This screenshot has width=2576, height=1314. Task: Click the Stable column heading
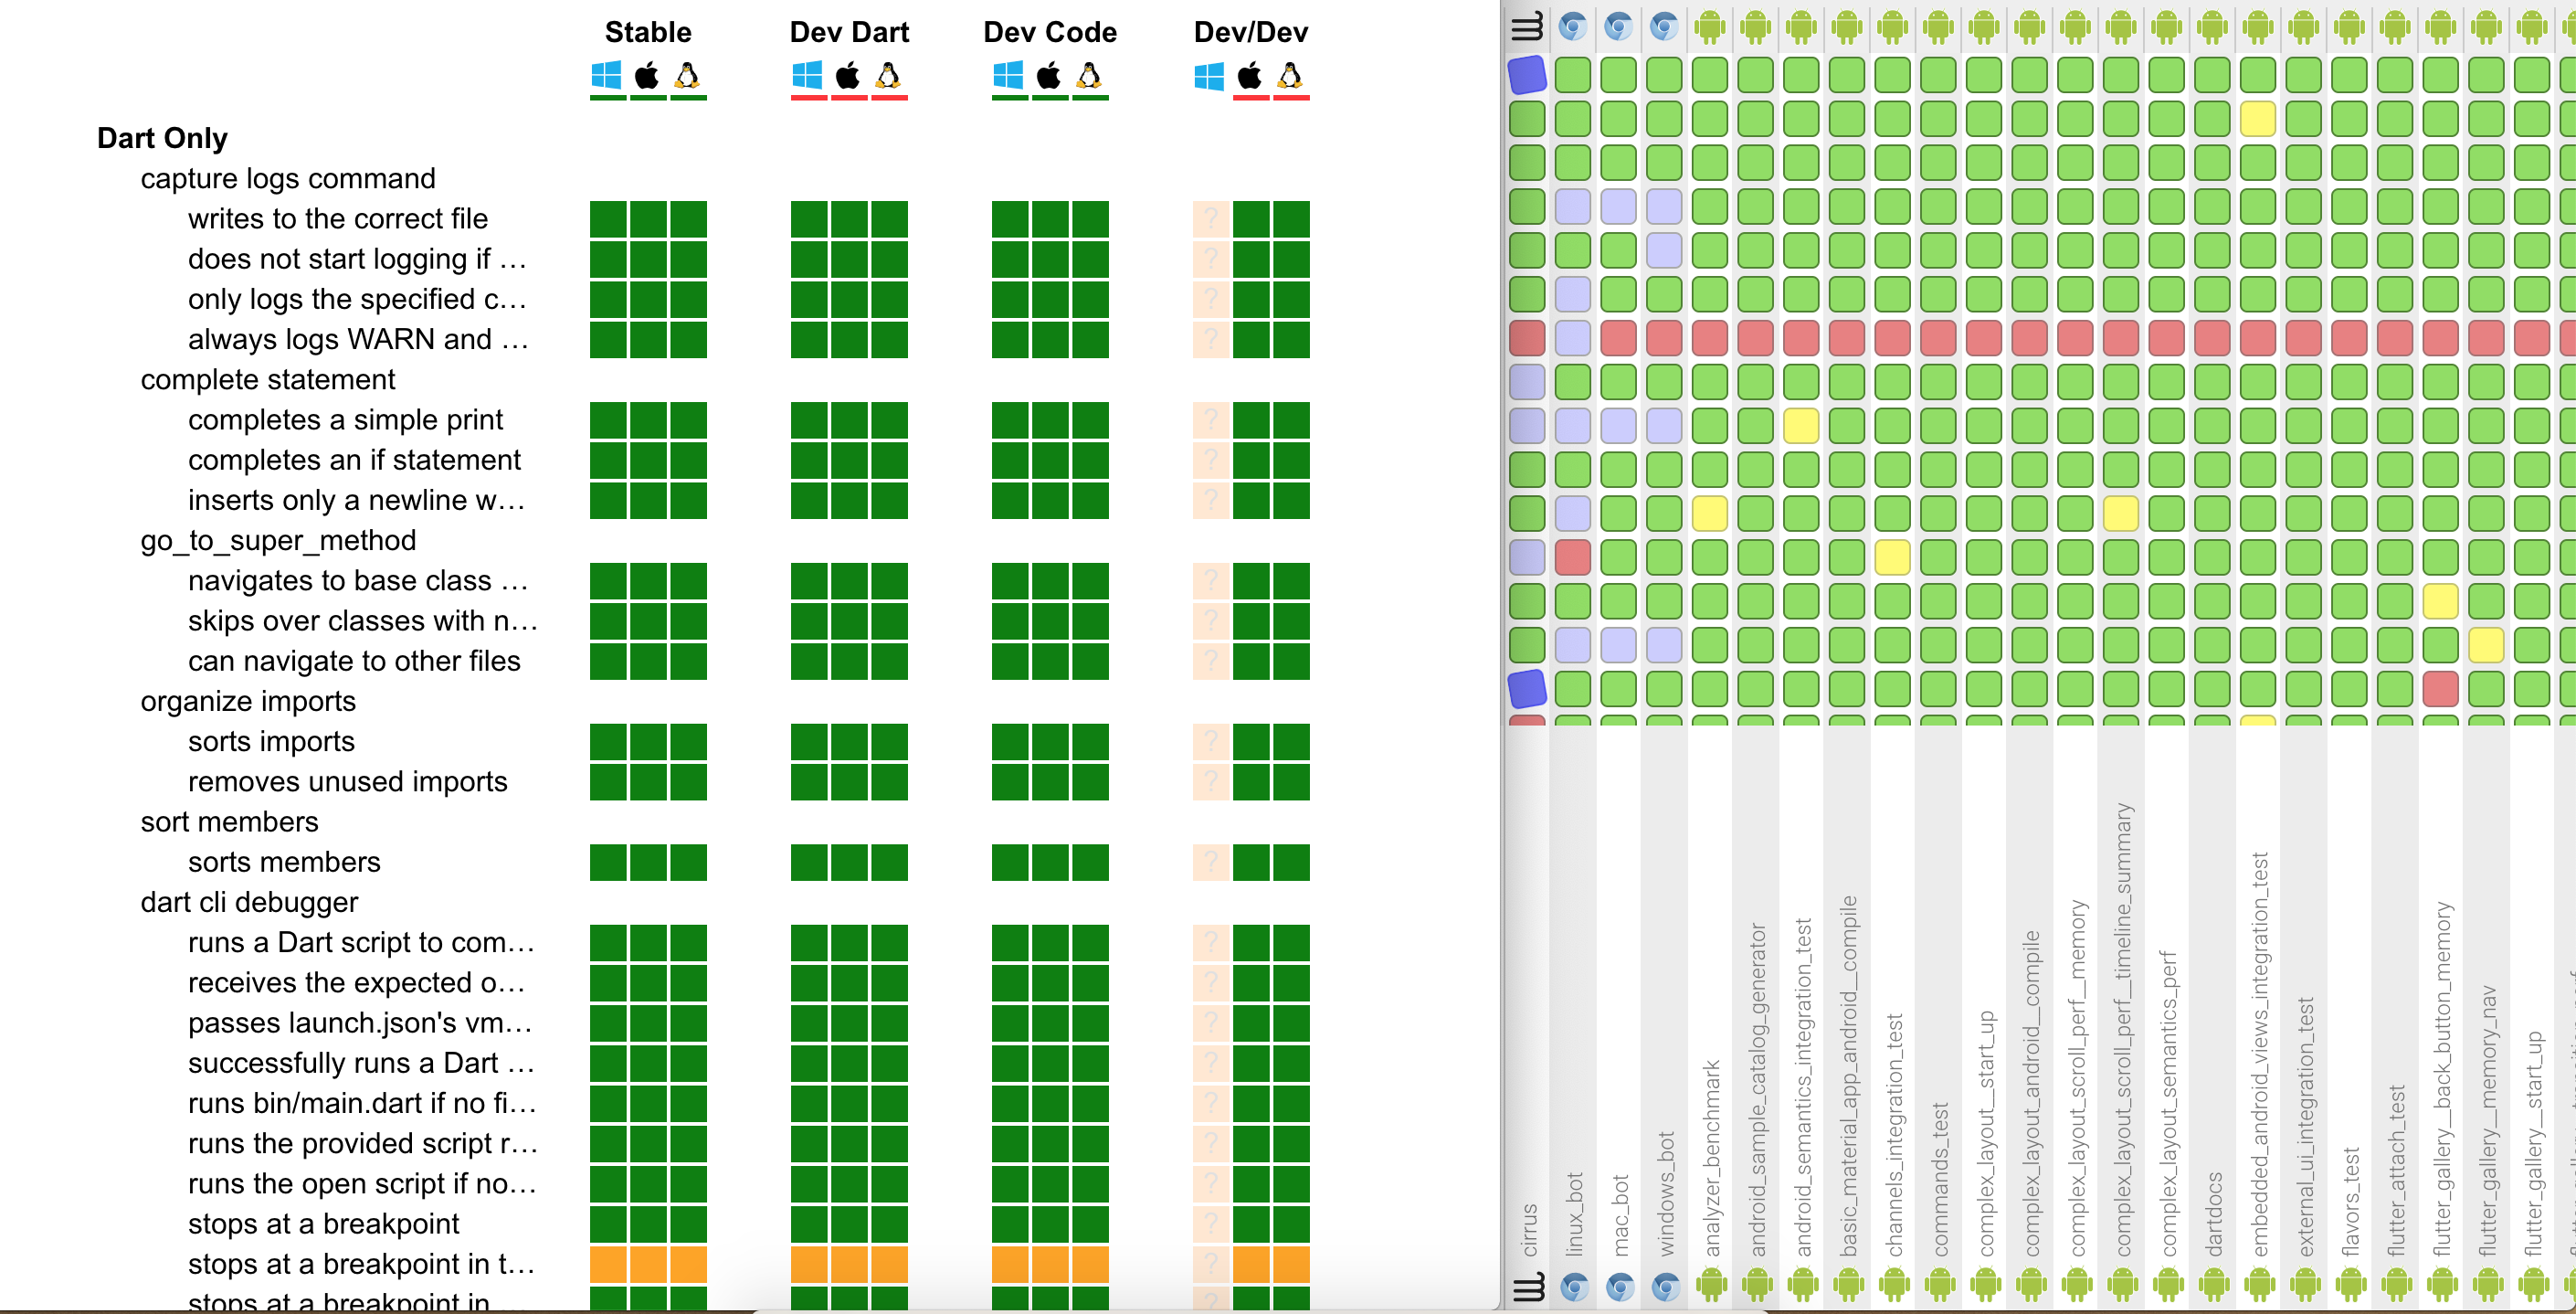[648, 32]
